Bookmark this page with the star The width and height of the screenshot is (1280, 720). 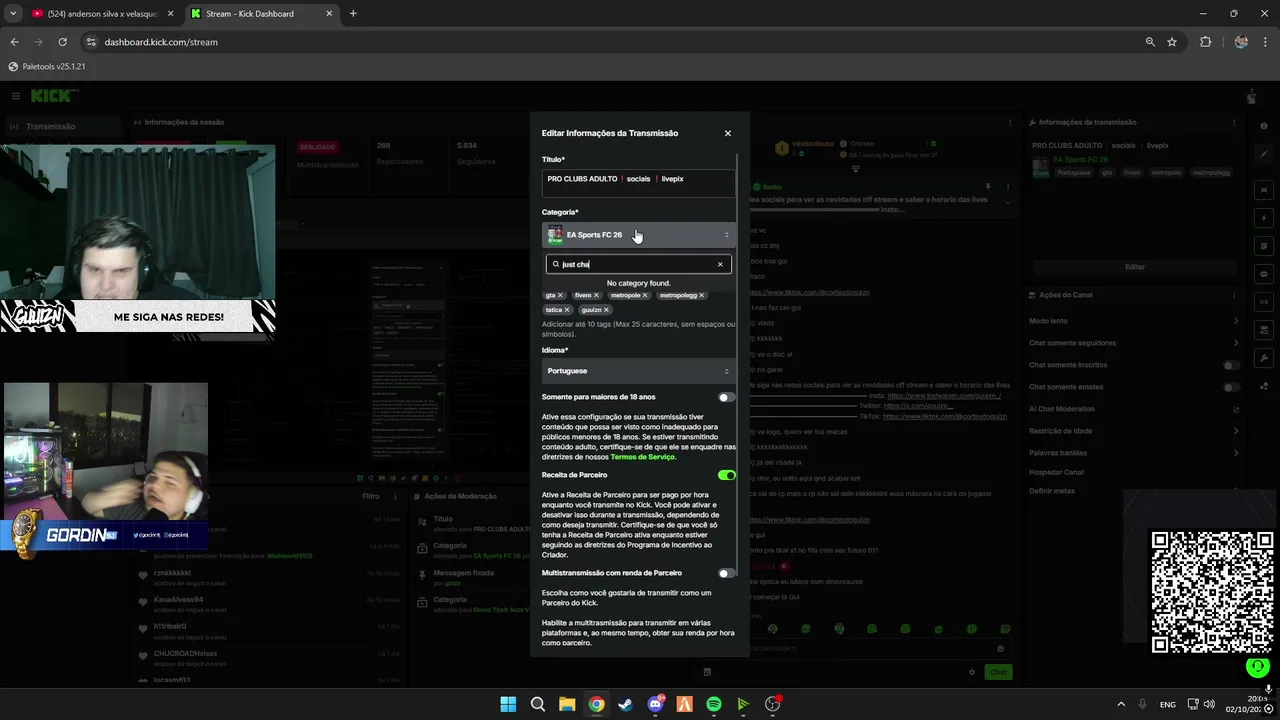tap(1172, 42)
